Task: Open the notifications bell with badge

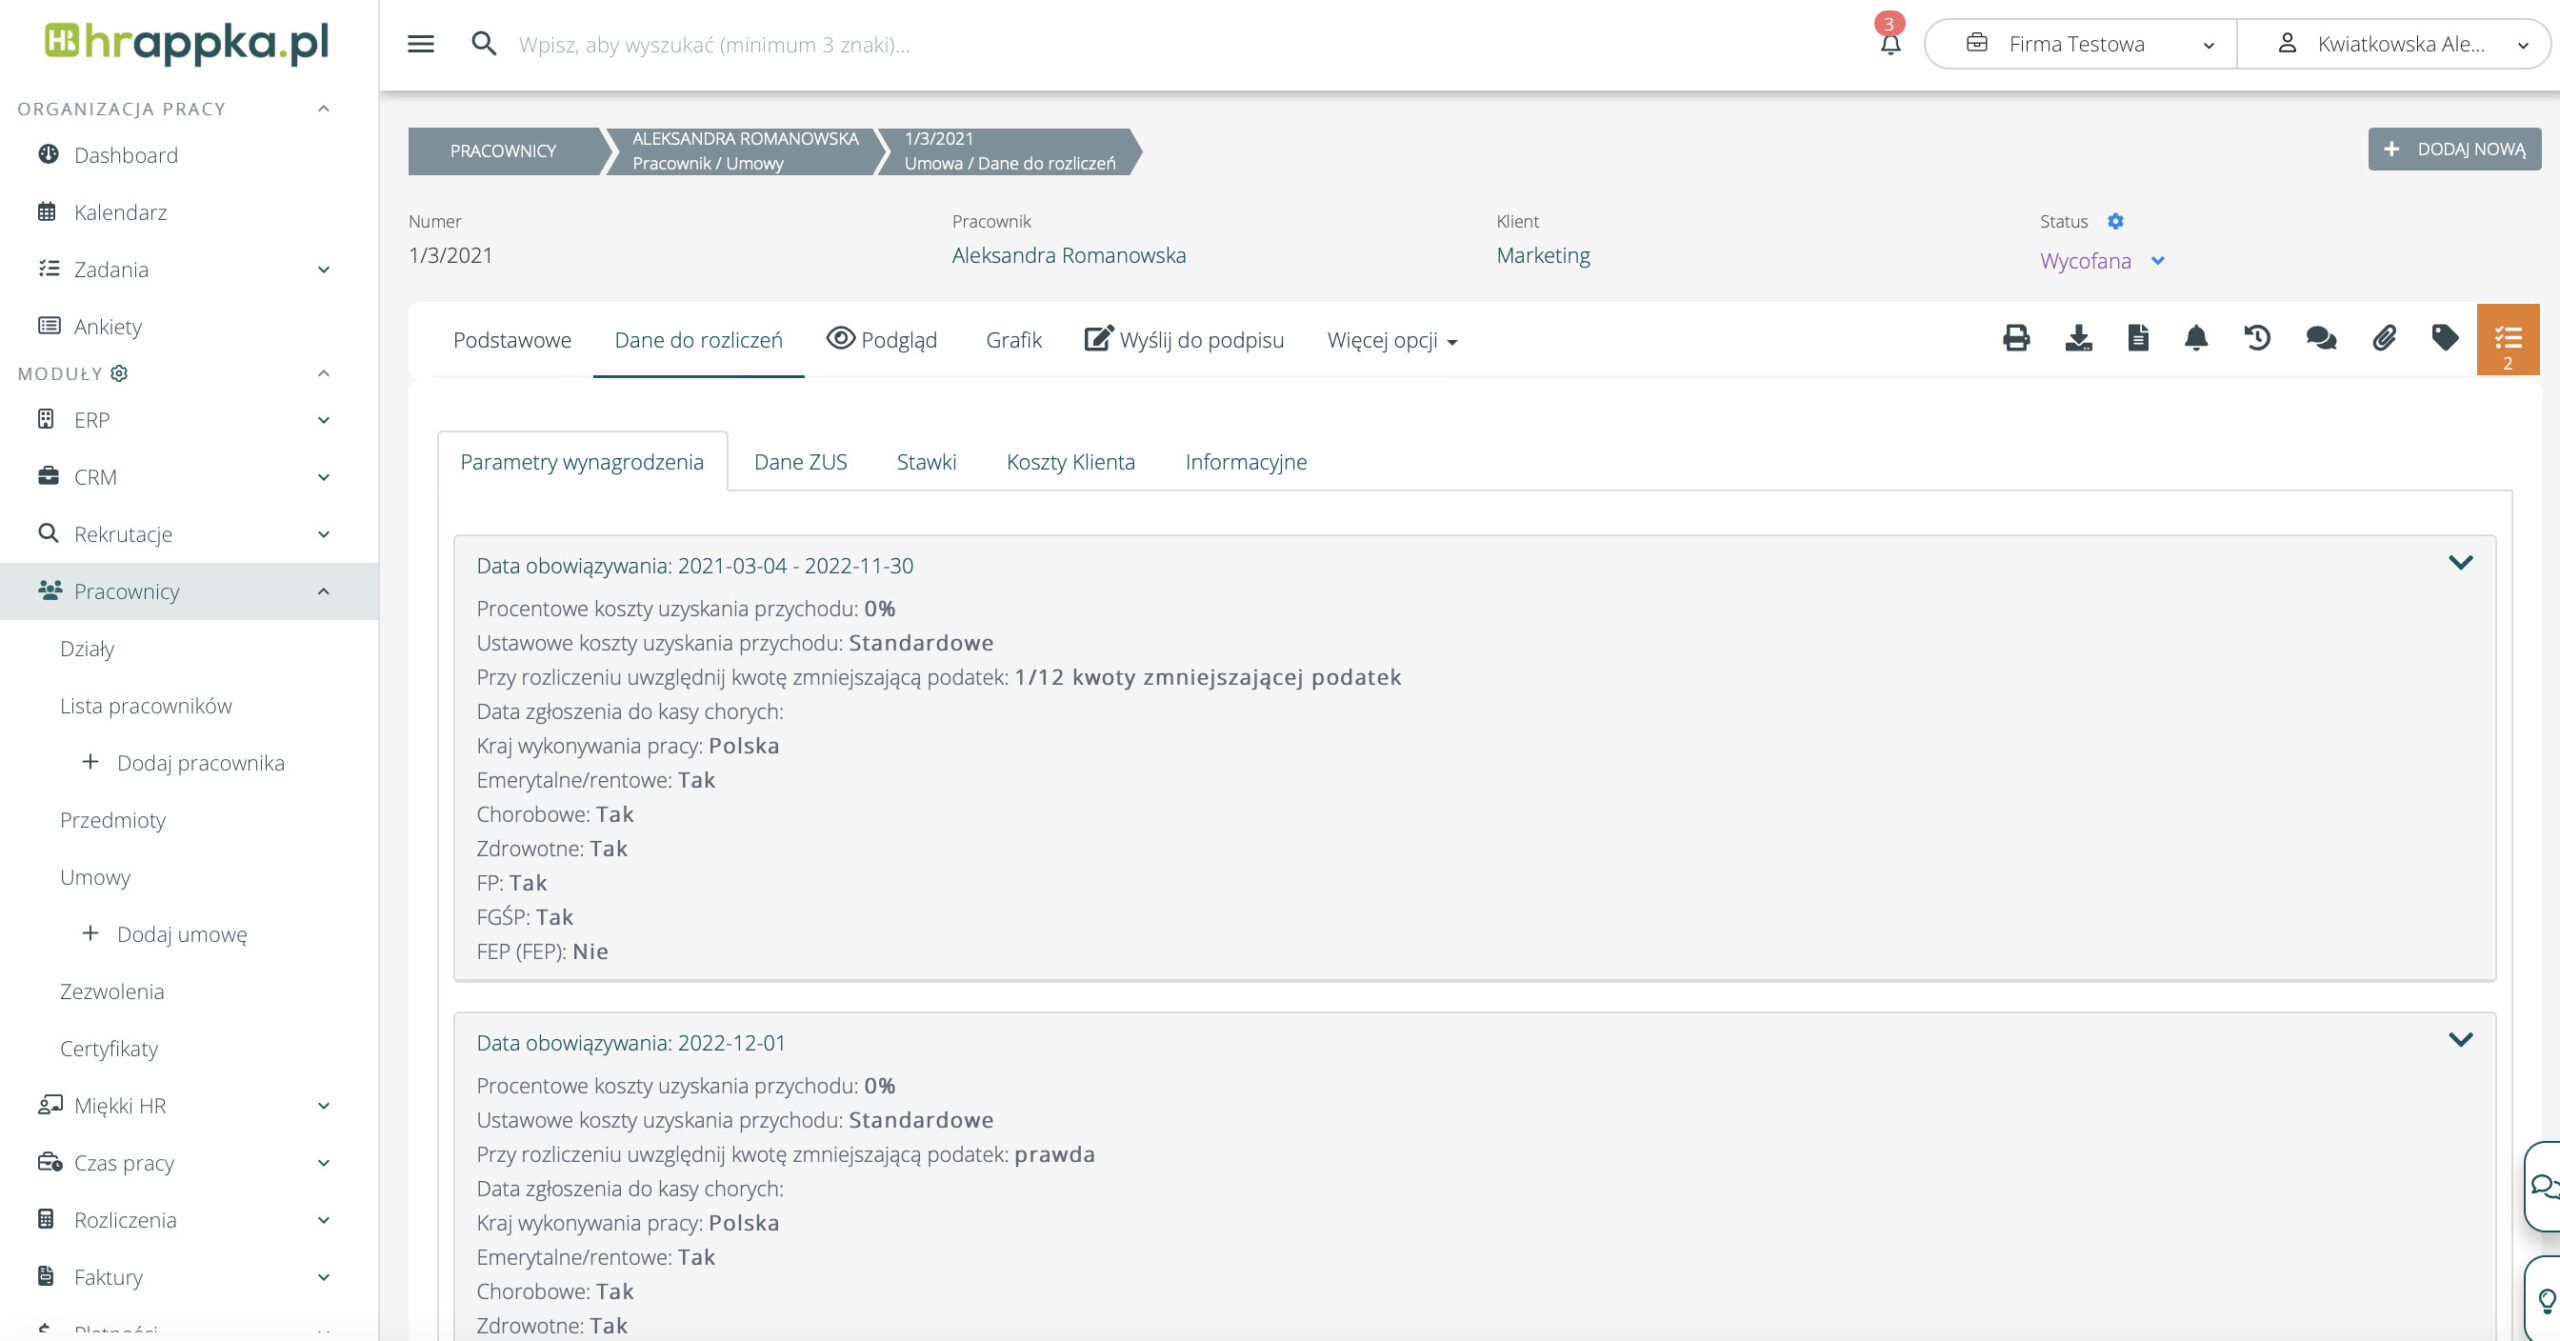Action: click(x=1890, y=43)
